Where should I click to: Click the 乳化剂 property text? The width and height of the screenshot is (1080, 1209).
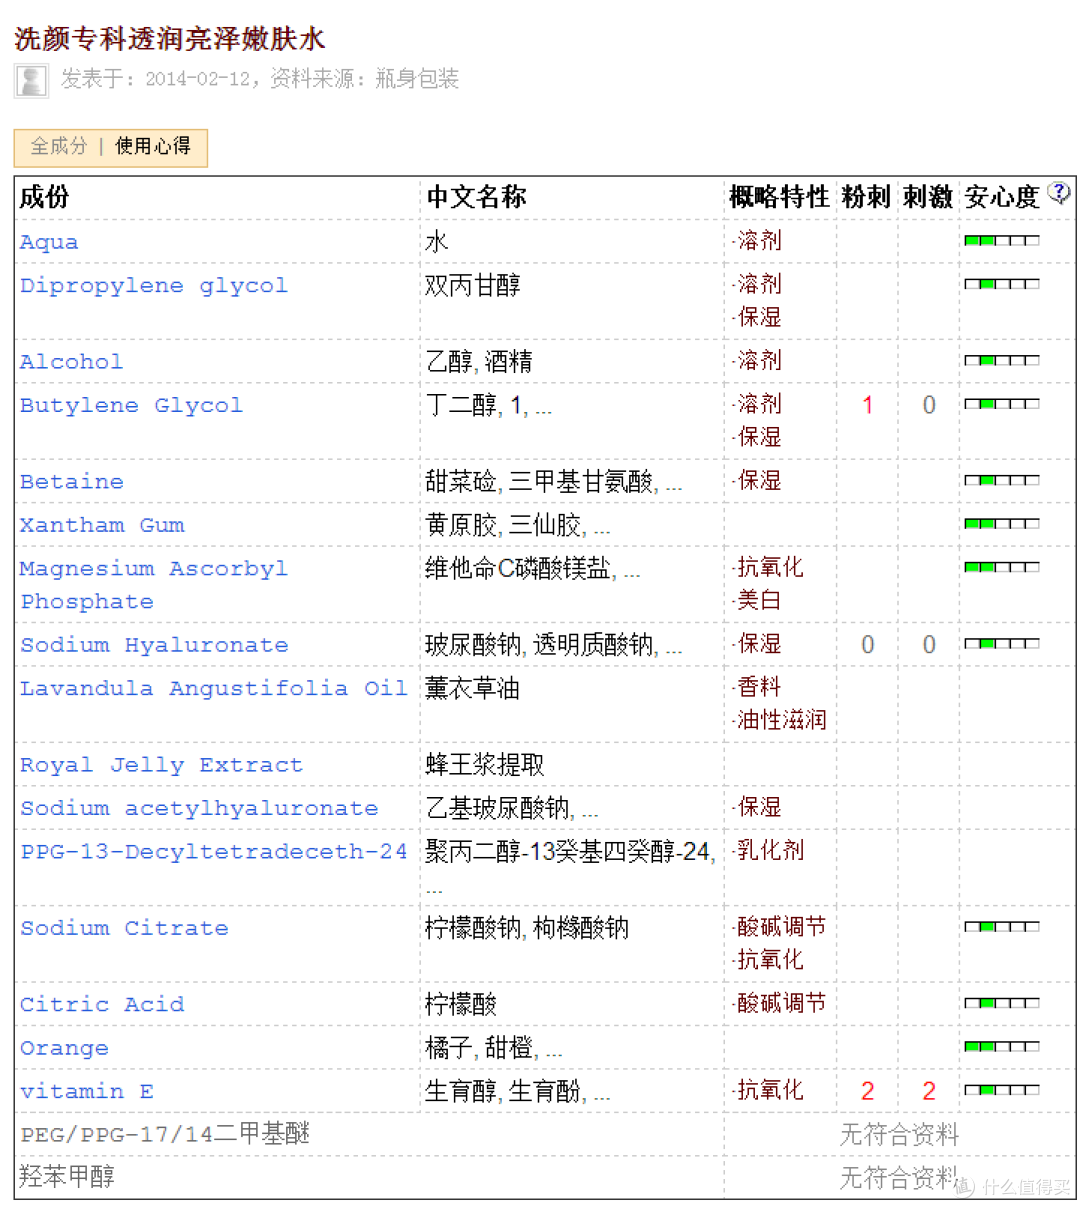[770, 850]
